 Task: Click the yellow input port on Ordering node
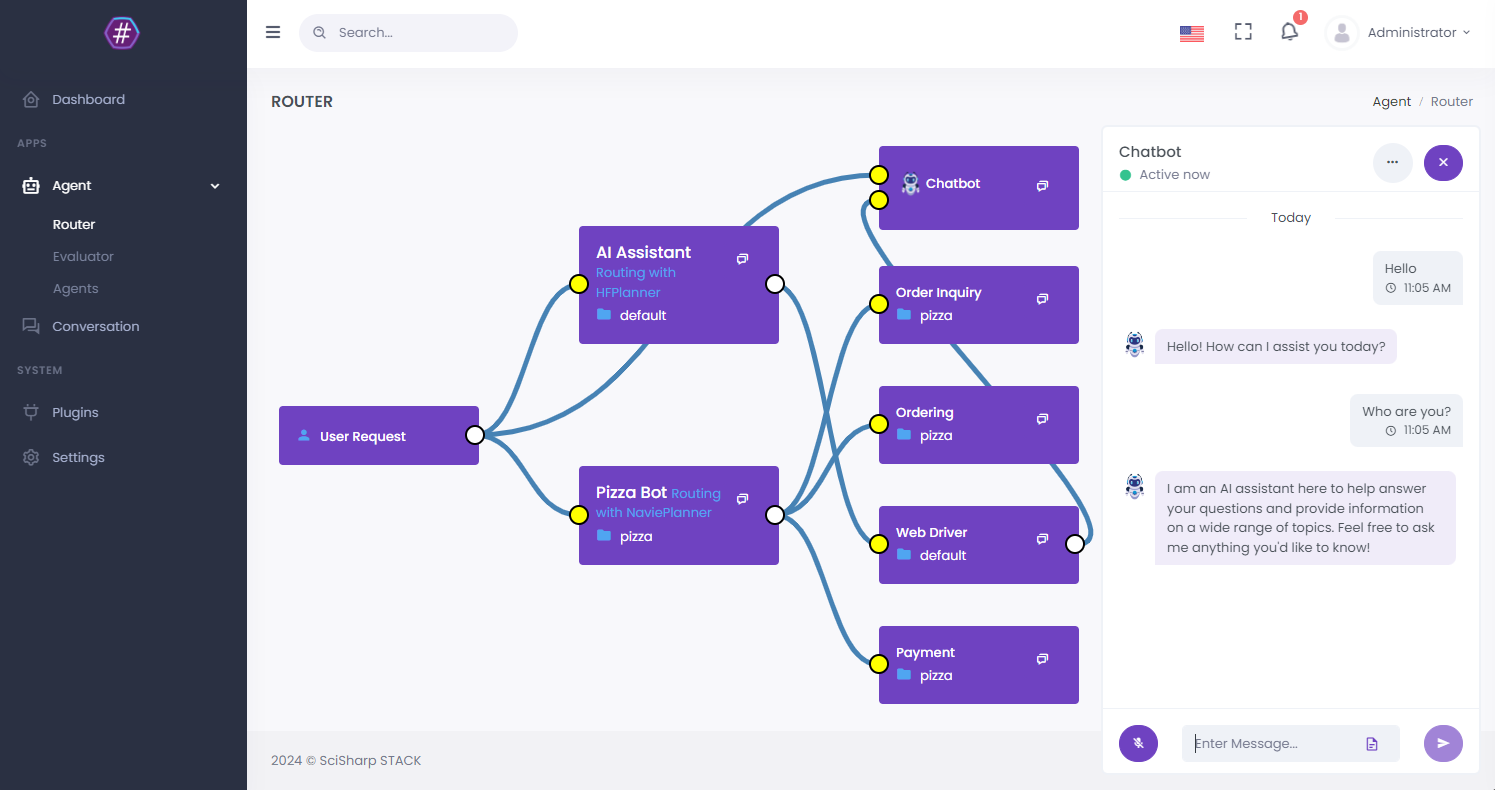(x=878, y=424)
